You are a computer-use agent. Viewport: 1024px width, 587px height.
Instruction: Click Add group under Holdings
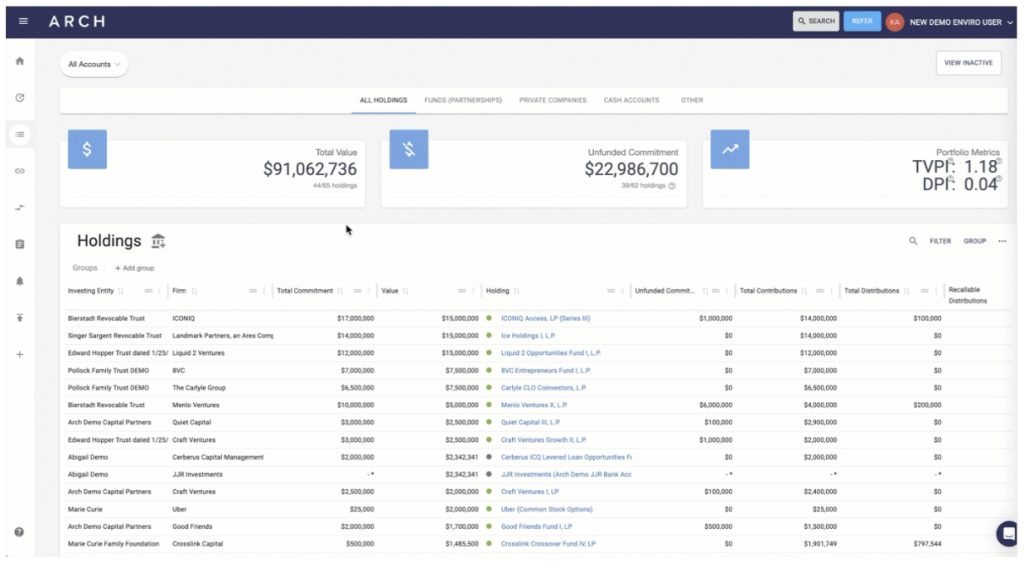134,267
